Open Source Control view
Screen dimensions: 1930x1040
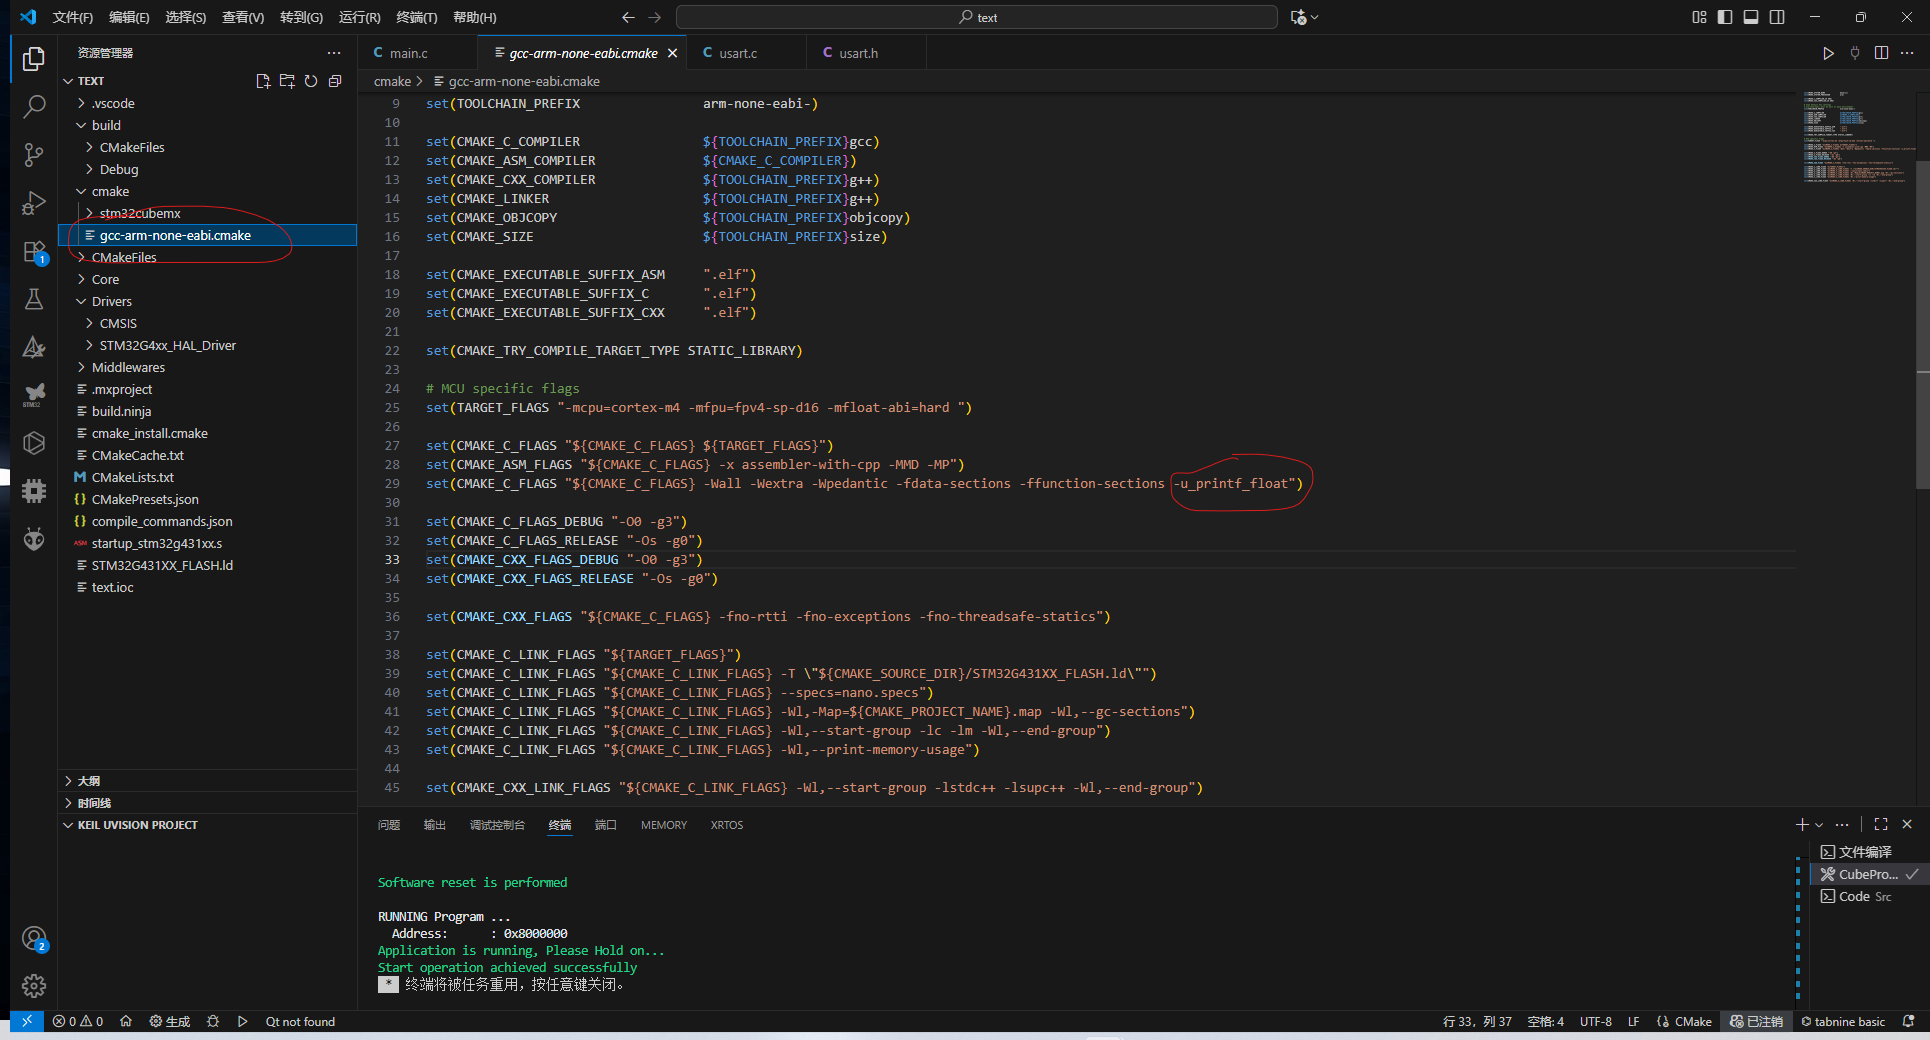34,154
